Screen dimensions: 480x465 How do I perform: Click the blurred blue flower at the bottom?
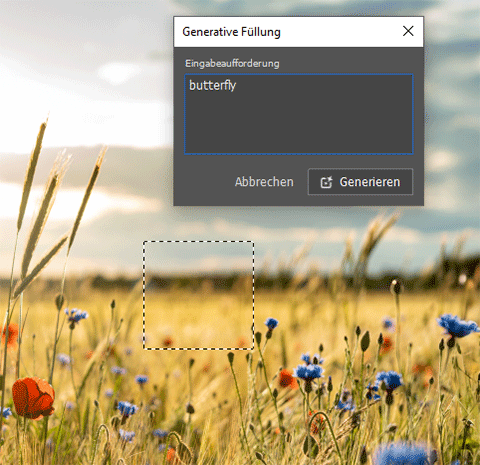click(402, 453)
